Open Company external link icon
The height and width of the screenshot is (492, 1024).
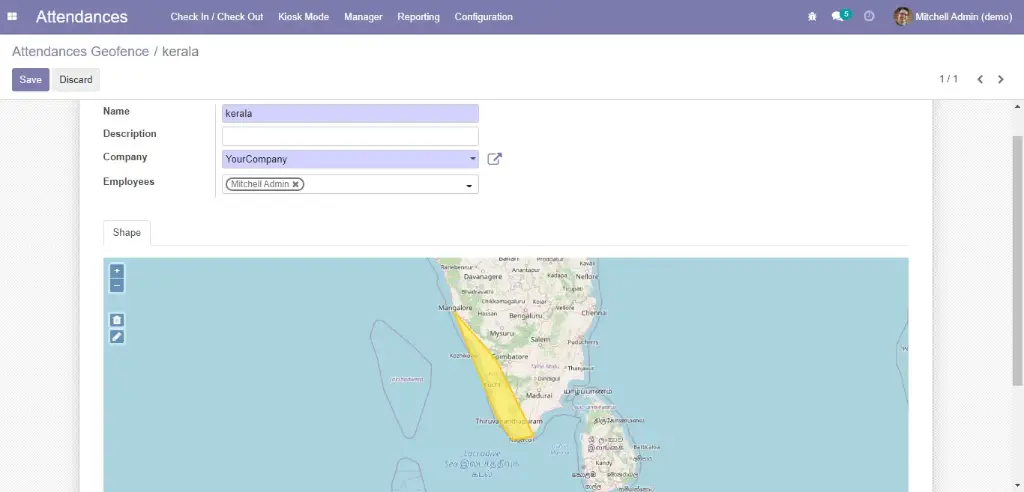[494, 159]
